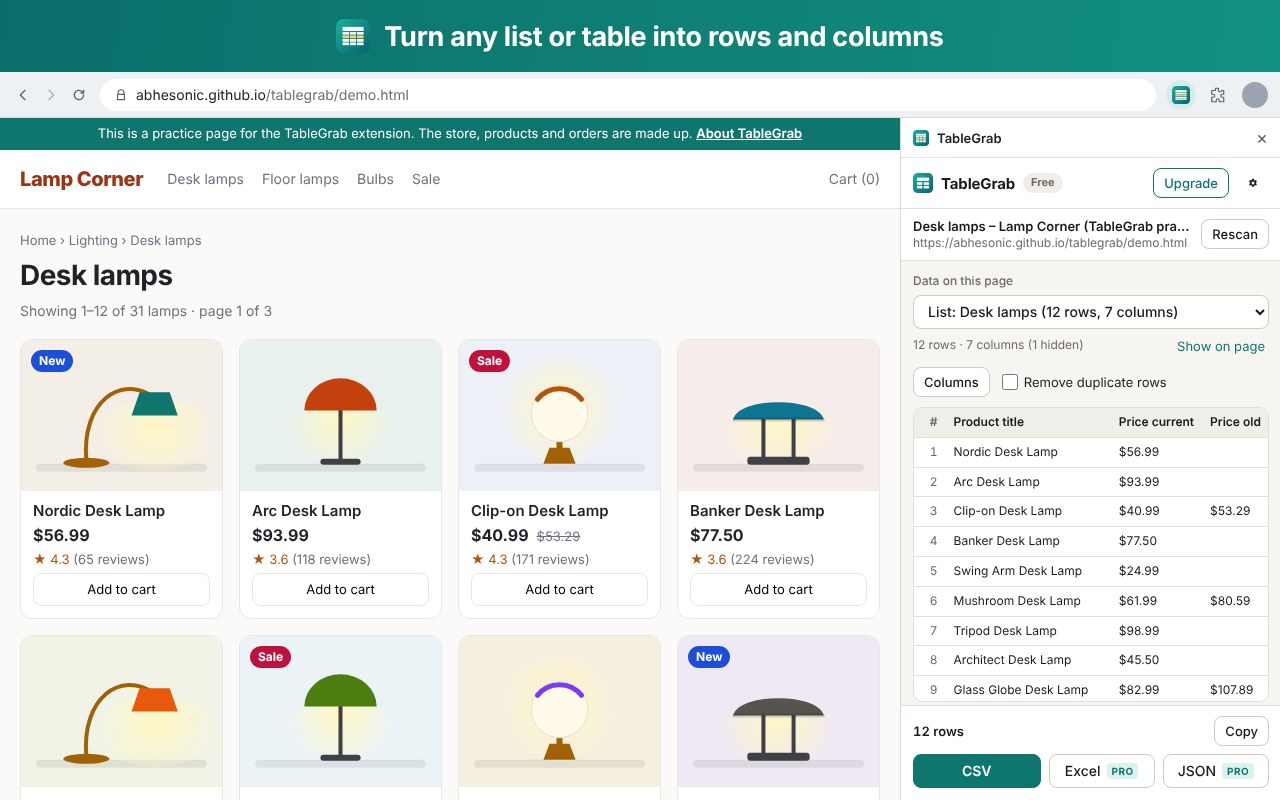The width and height of the screenshot is (1280, 800).
Task: Open Sale nav item
Action: 426,179
